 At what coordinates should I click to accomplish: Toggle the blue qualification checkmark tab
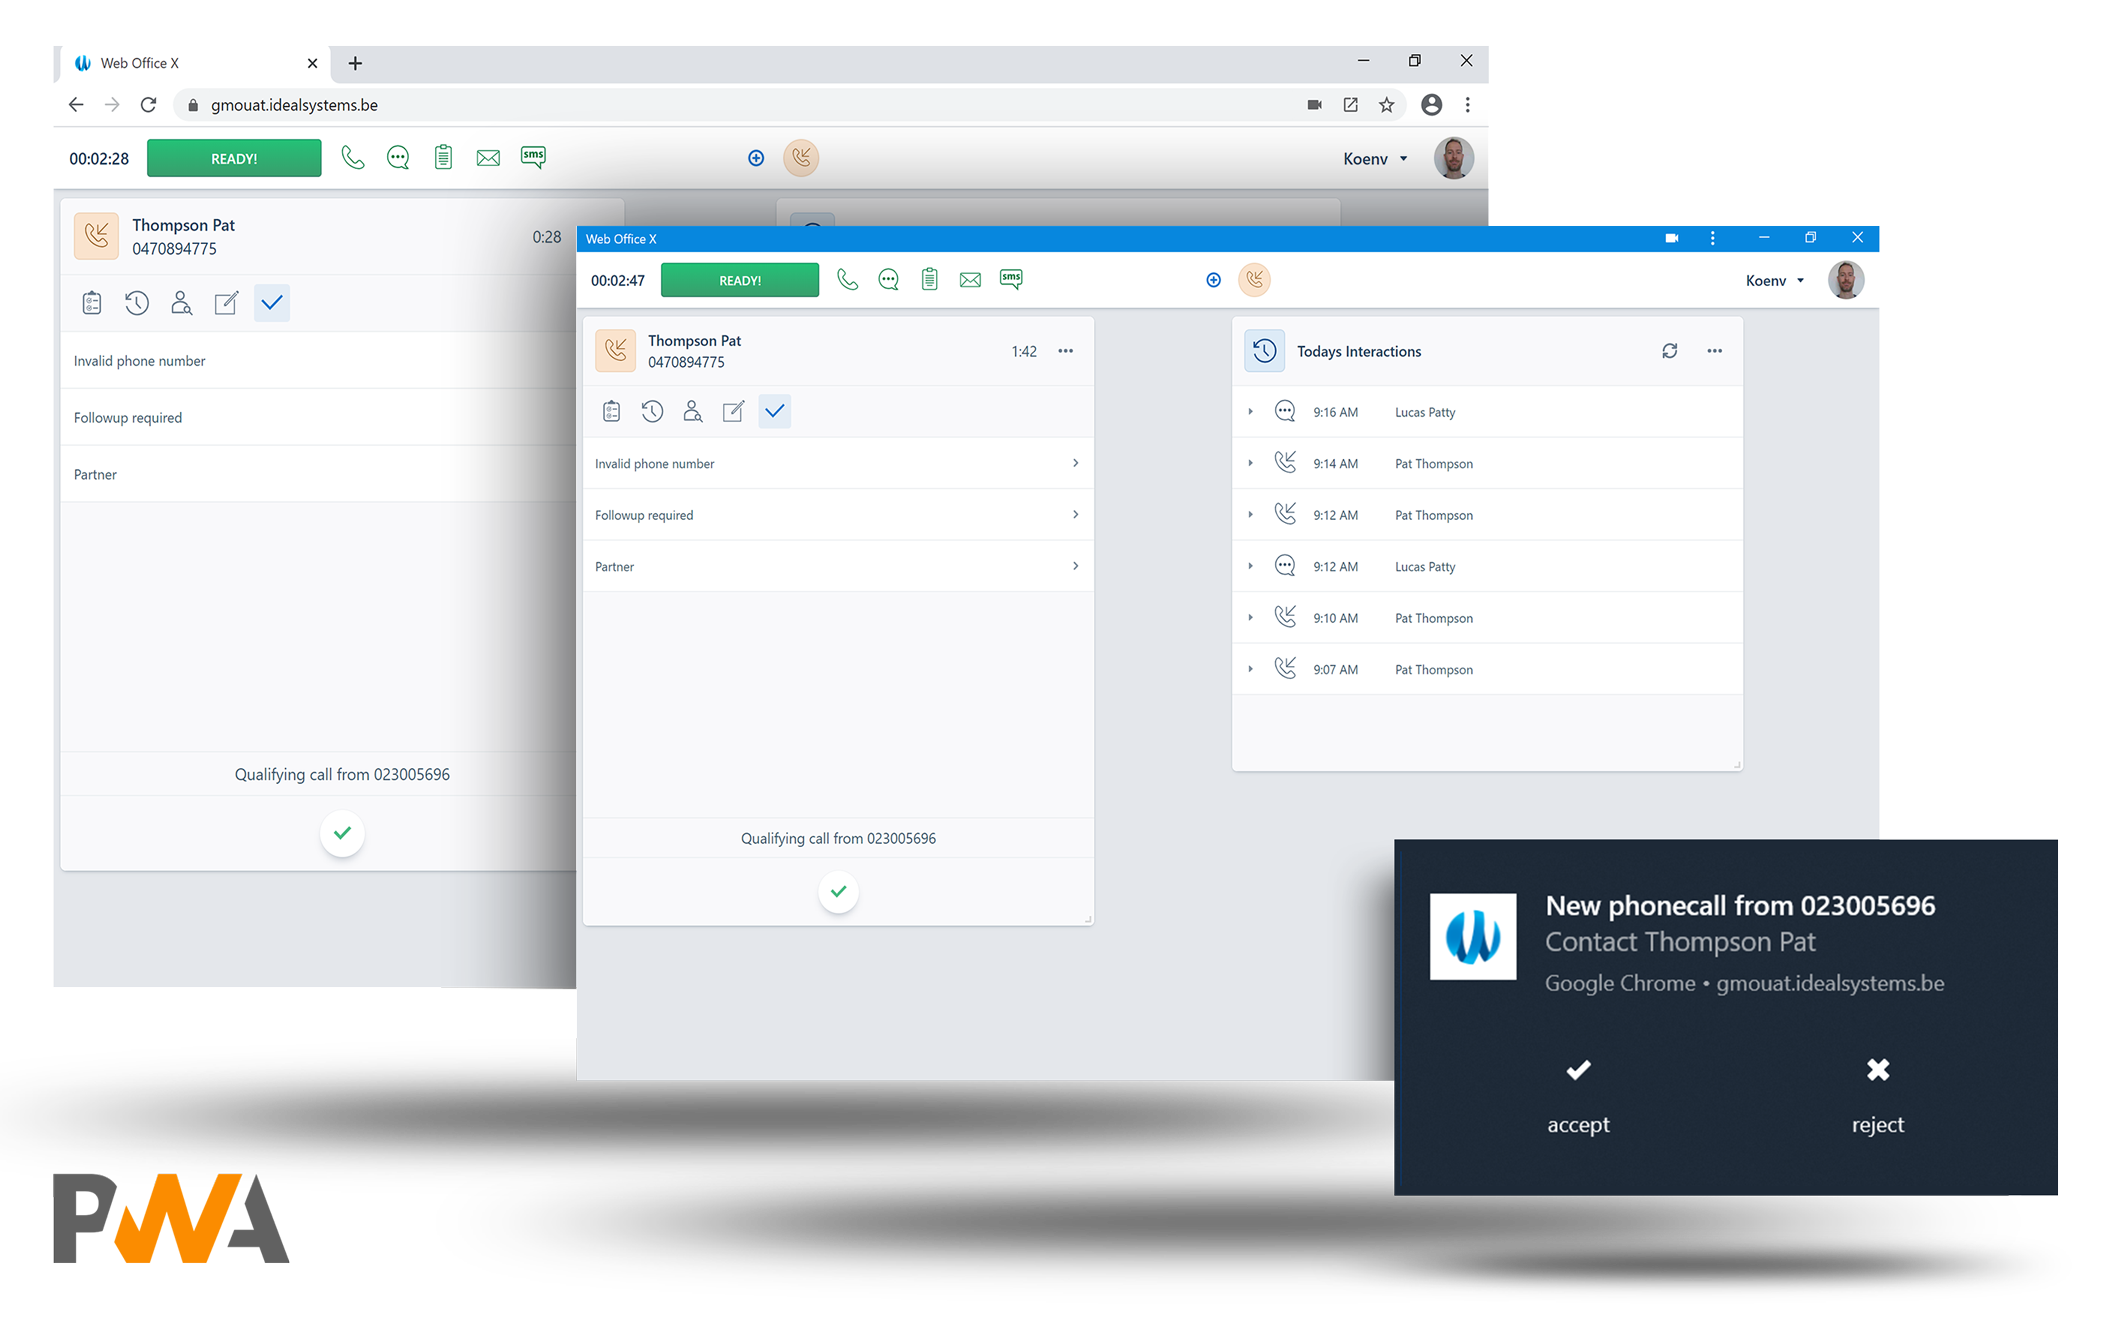pos(775,411)
